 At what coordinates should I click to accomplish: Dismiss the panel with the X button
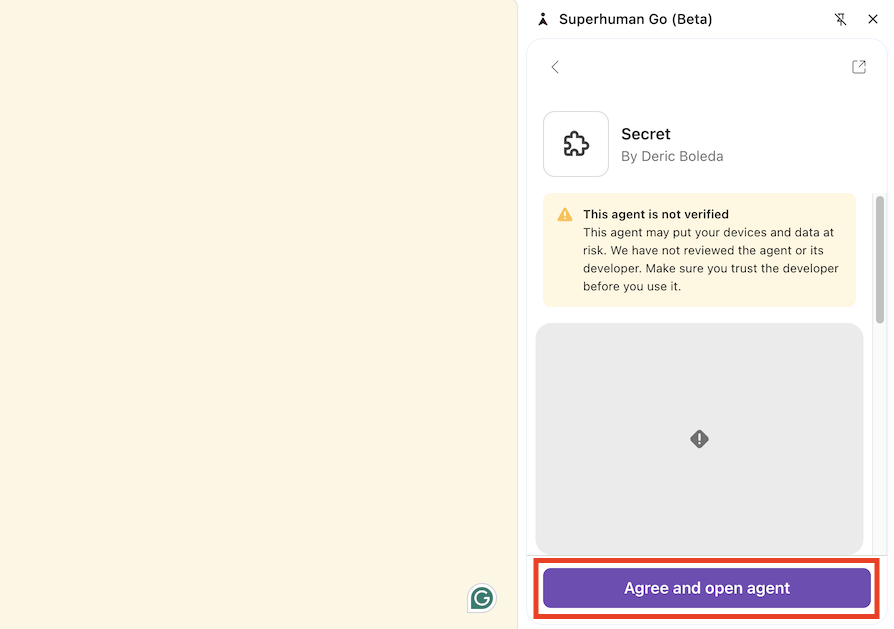click(x=875, y=19)
